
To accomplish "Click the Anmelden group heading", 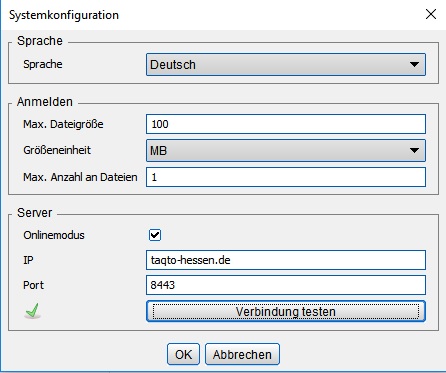I will 45,102.
